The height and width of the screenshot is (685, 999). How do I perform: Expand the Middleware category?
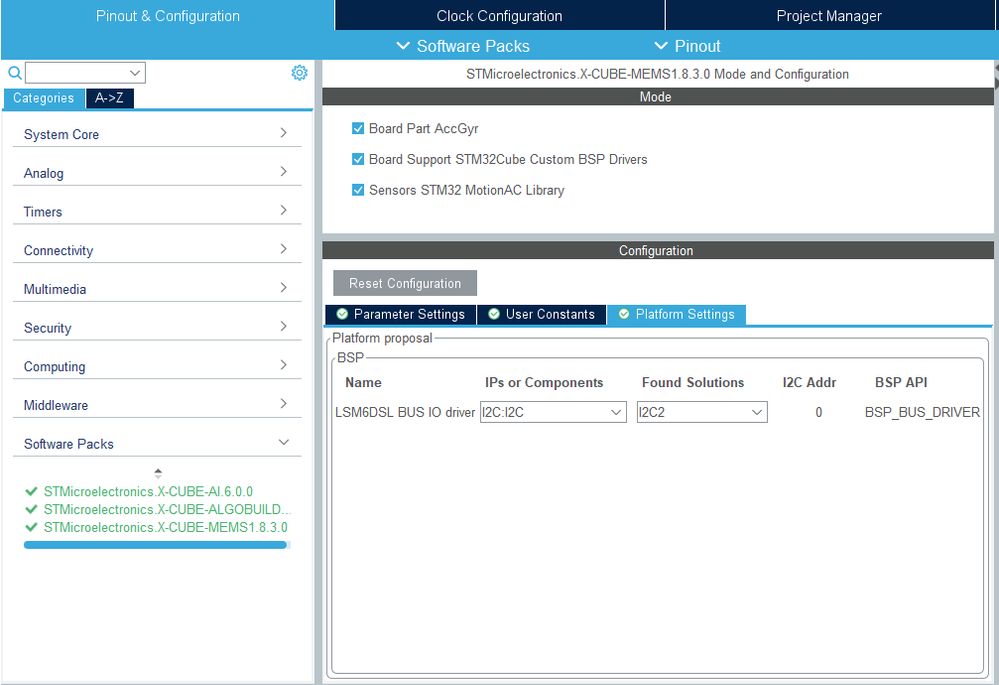[x=157, y=405]
